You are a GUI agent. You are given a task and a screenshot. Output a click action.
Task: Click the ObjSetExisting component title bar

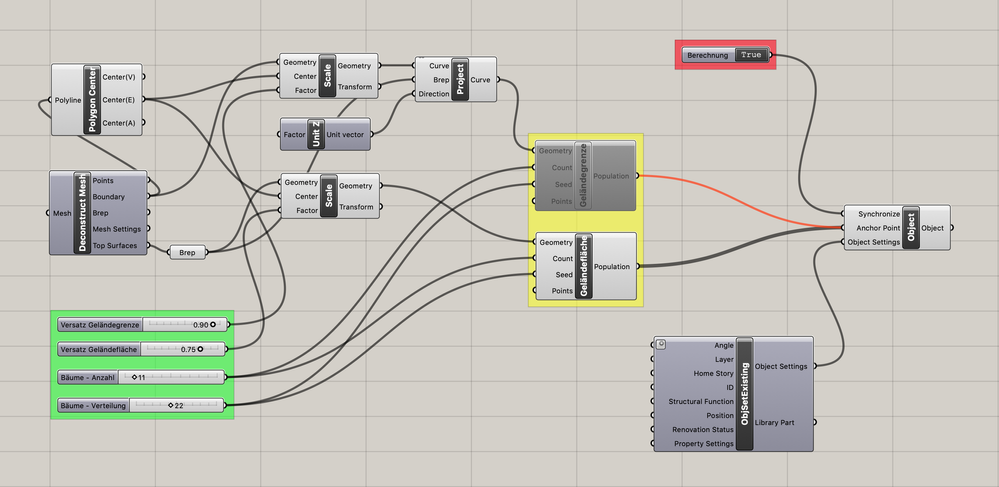click(x=744, y=394)
